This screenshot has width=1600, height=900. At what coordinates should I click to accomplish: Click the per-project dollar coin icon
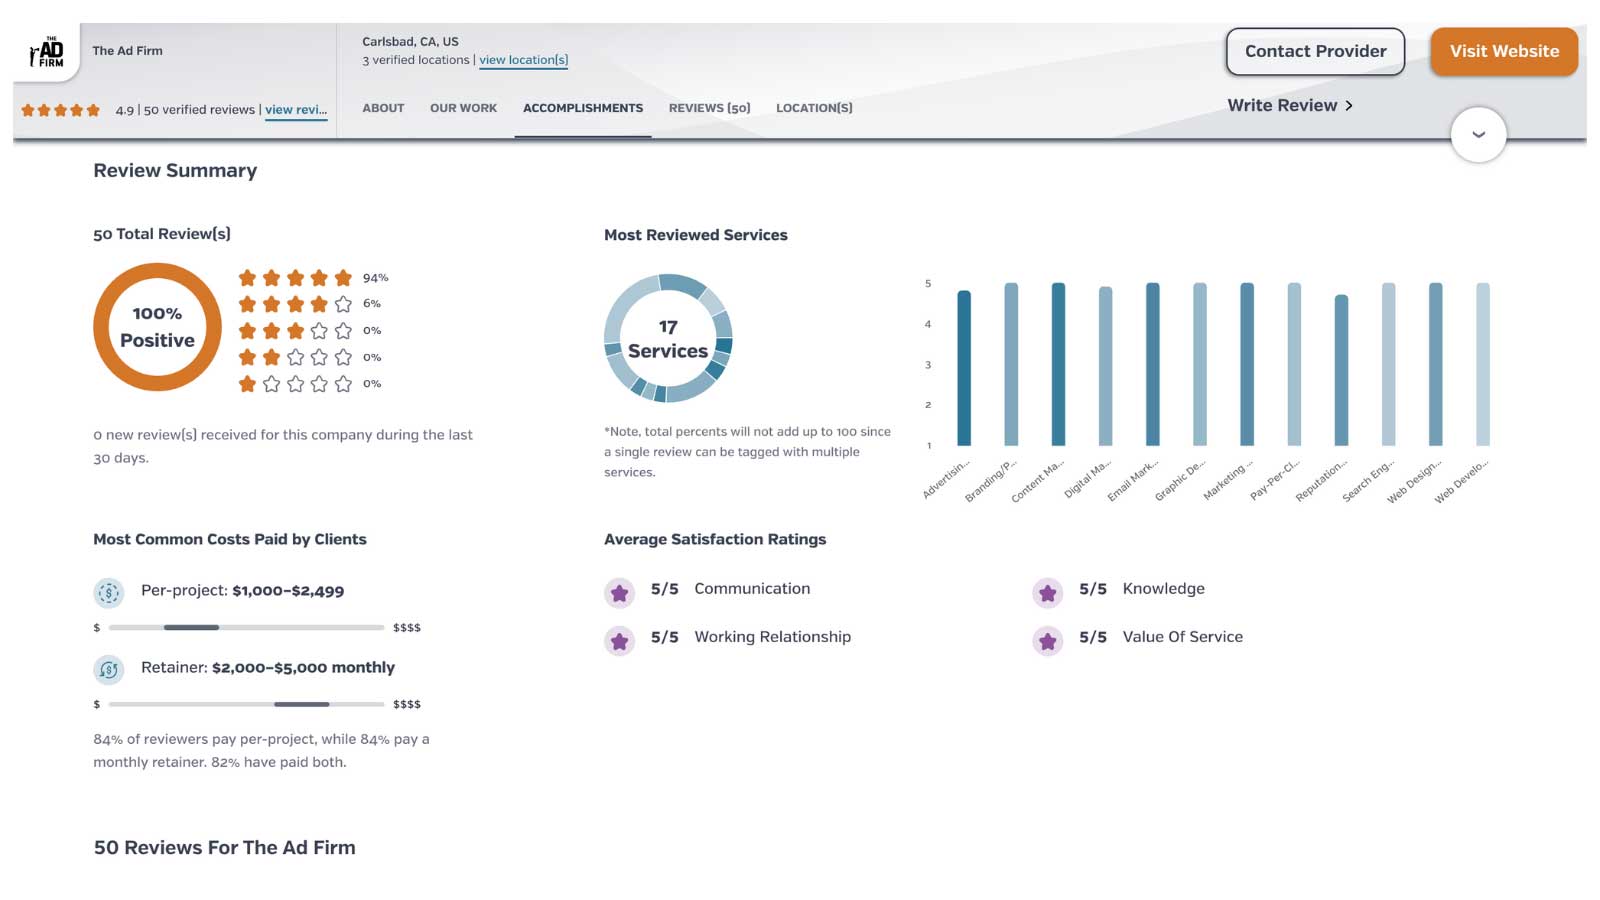[110, 592]
